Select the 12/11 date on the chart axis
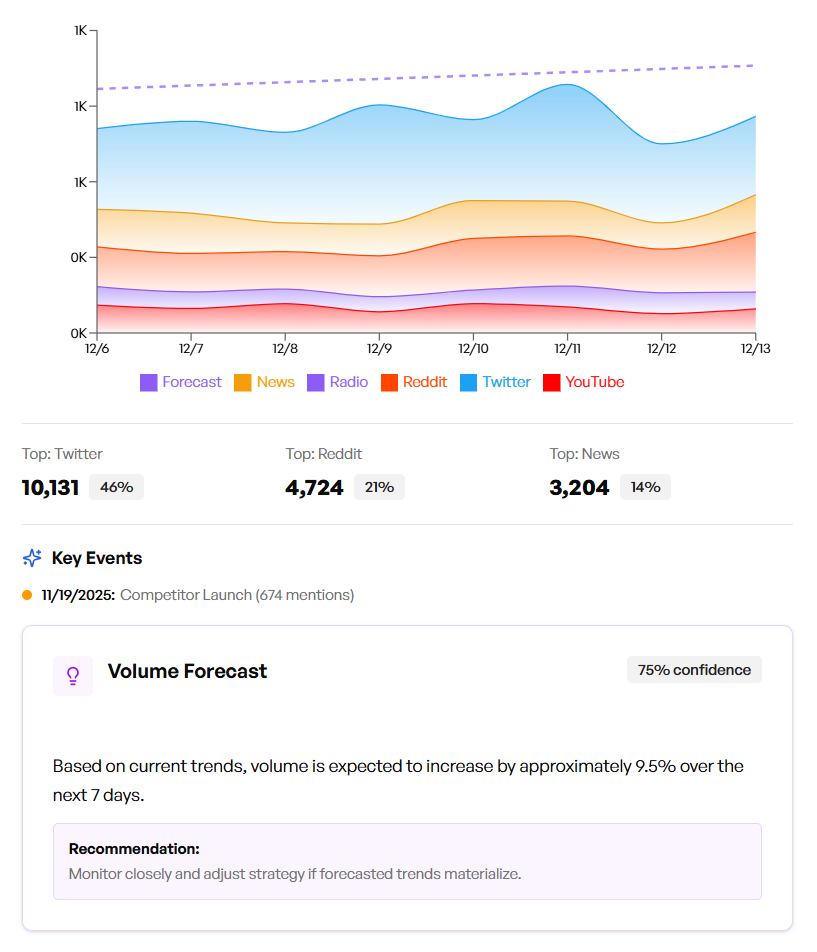Screen dimensions: 817x952 (567, 349)
